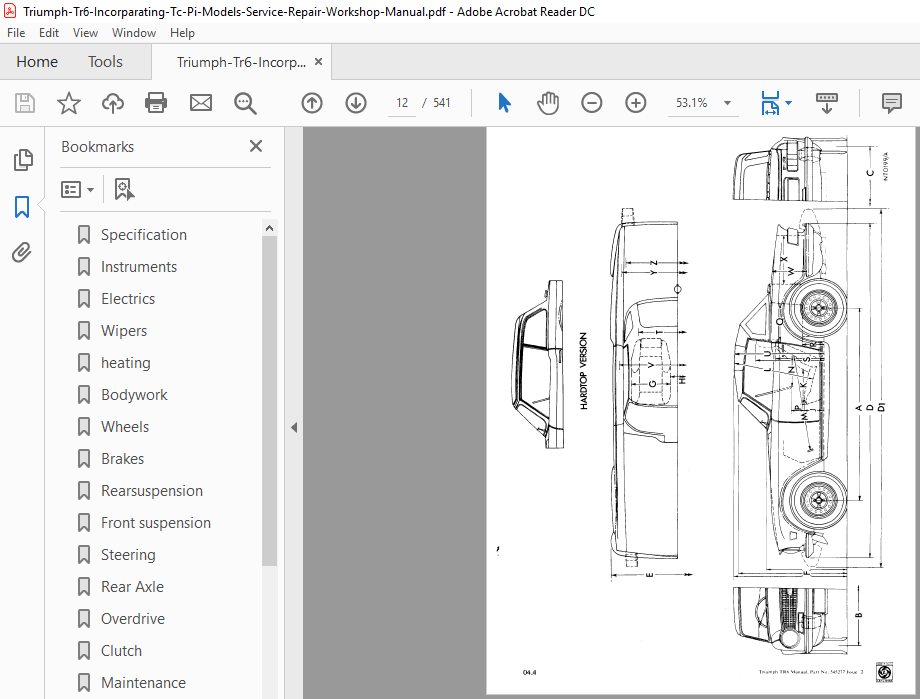Open the Help menu
Viewport: 920px width, 699px height.
coord(182,33)
